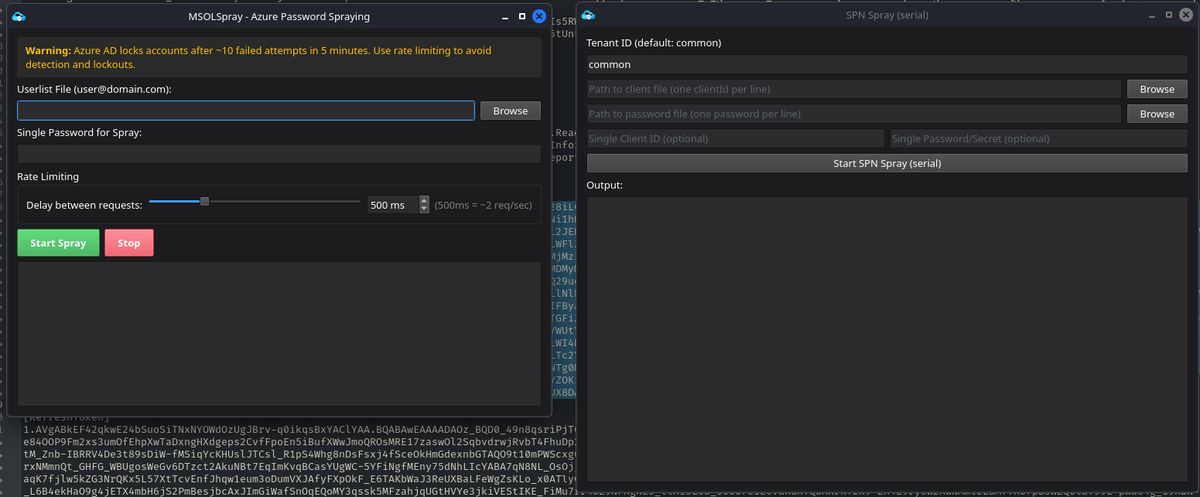Screen dimensions: 1200x497
Task: Minimize the MSOLSpray window
Action: point(504,17)
